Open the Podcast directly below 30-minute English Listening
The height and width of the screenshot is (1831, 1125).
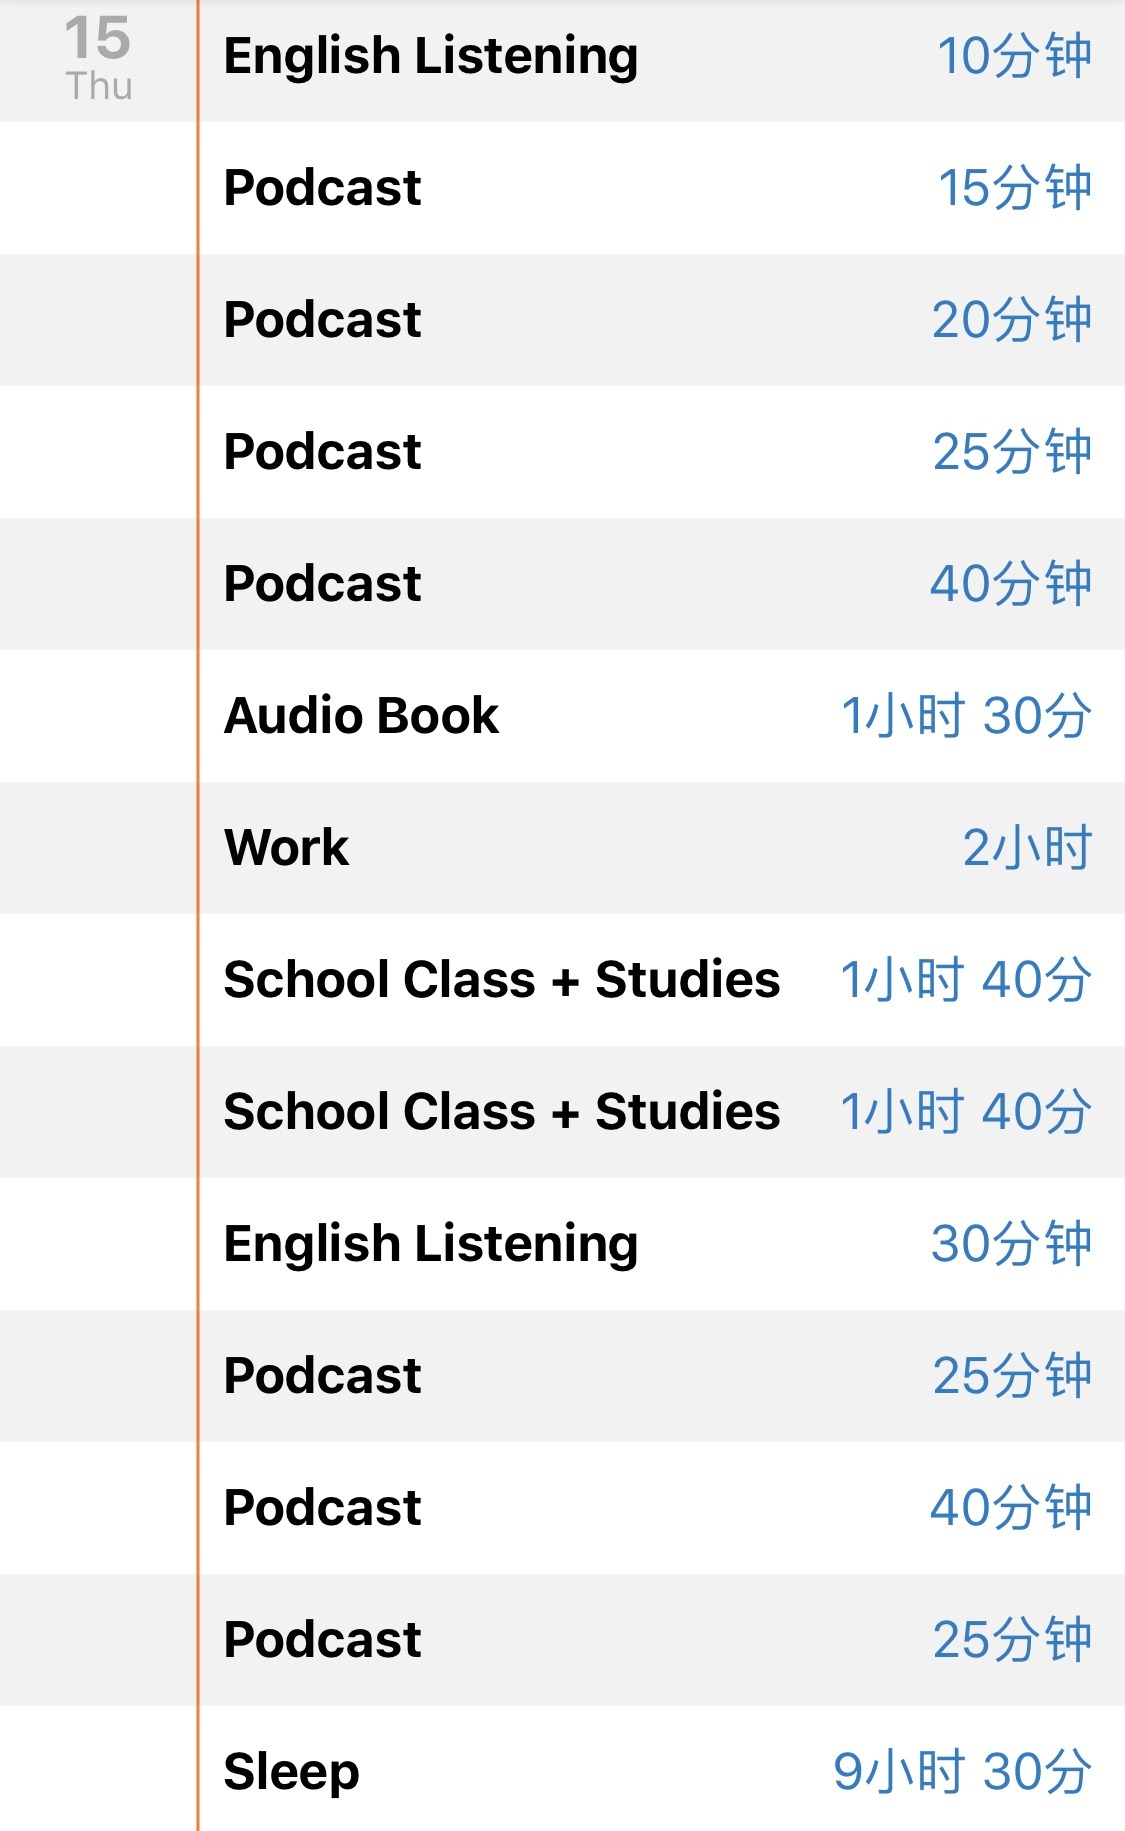pos(662,1376)
